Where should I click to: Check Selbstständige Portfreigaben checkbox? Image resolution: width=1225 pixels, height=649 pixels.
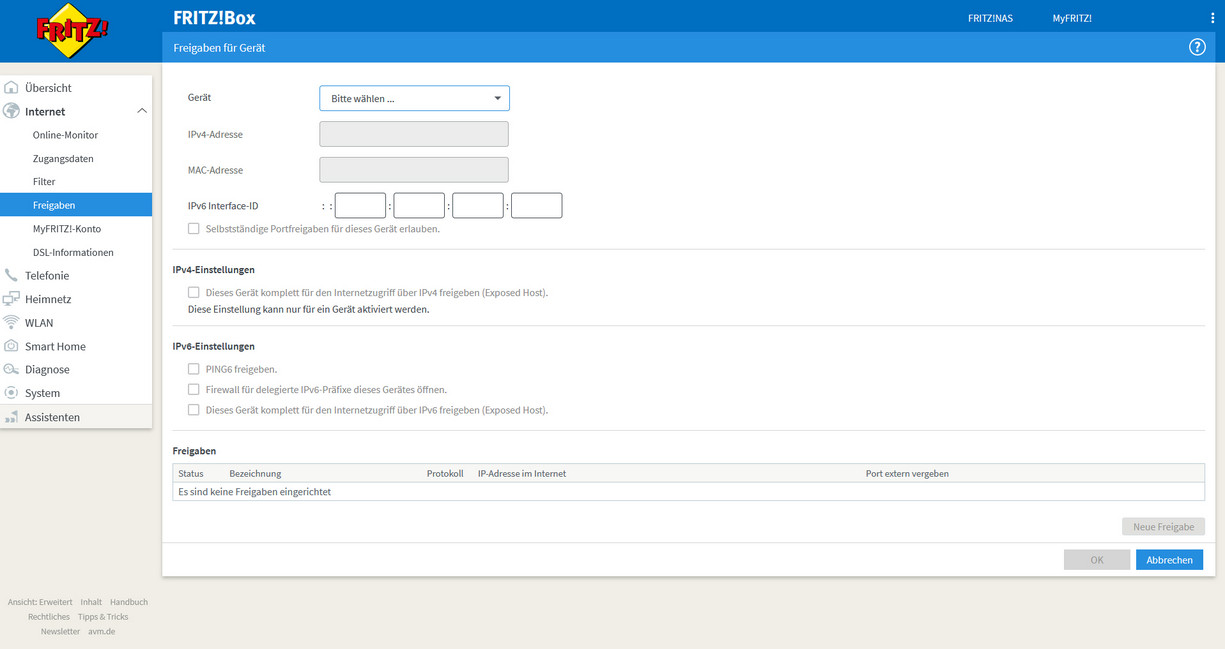click(194, 229)
